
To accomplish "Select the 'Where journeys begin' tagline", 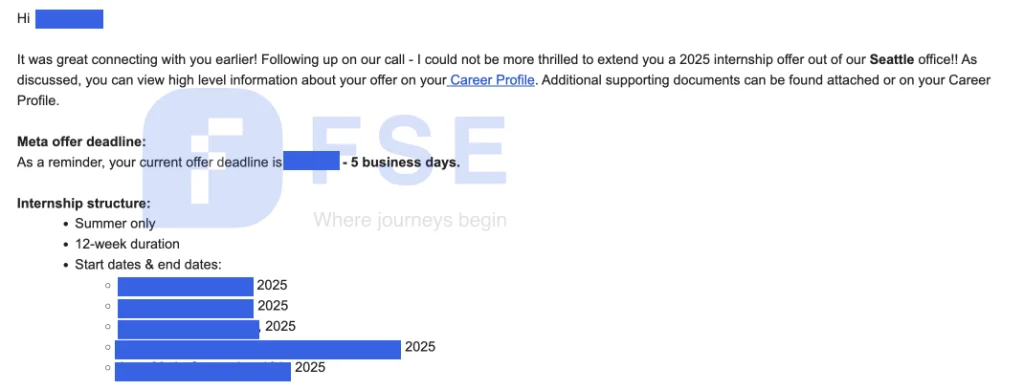I will coord(409,219).
